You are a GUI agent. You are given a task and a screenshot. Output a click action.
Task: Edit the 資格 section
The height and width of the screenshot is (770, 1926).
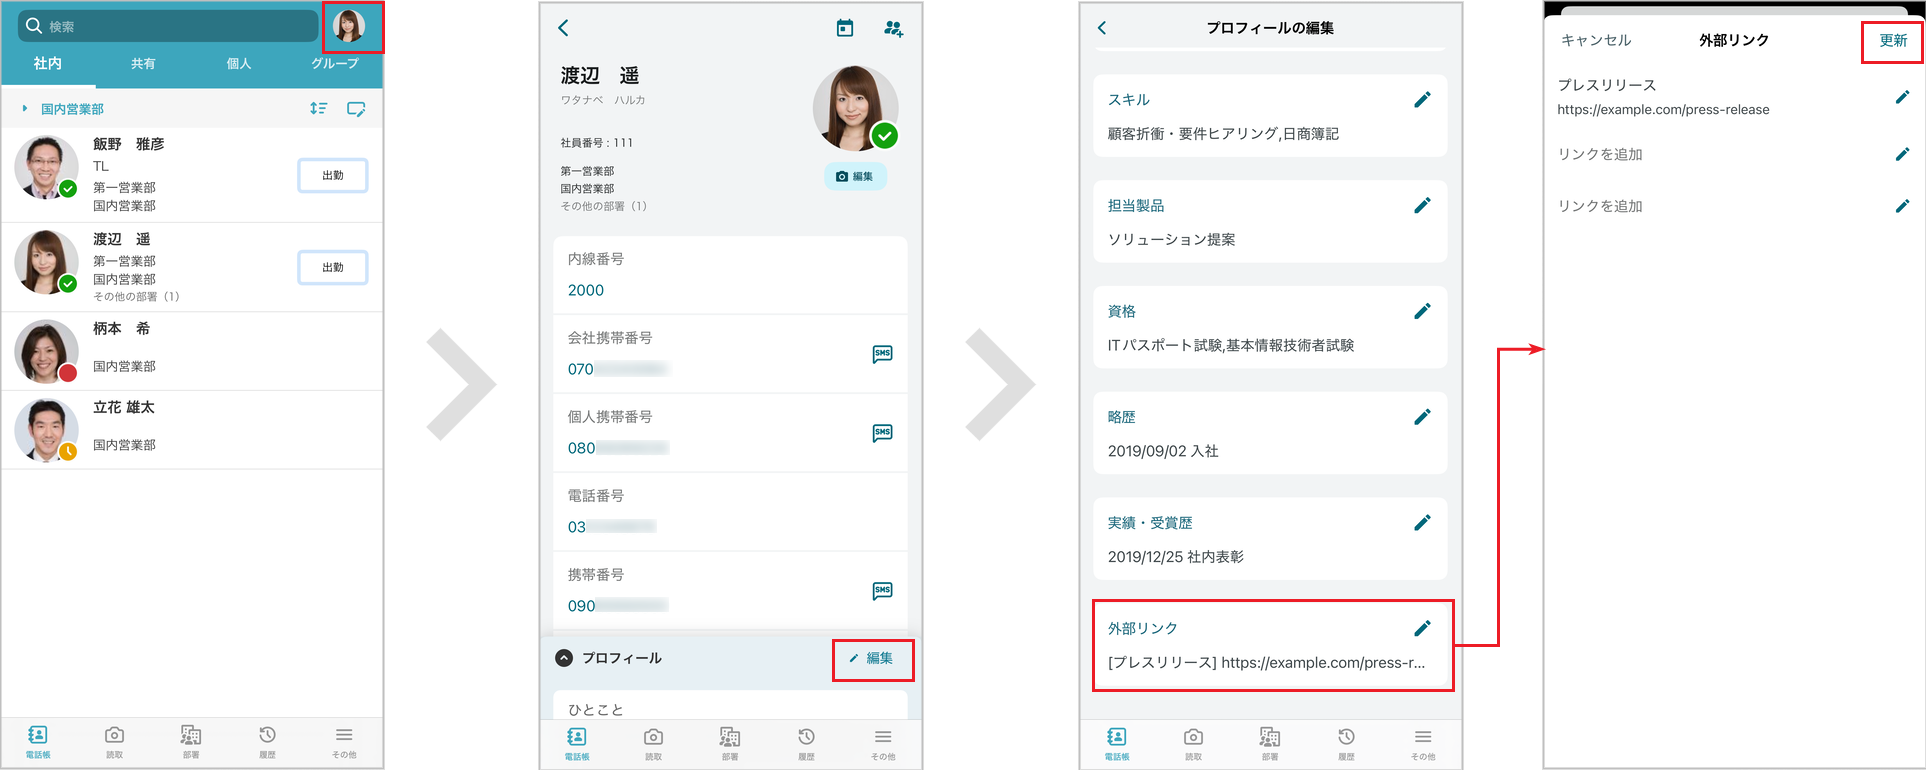(1422, 311)
